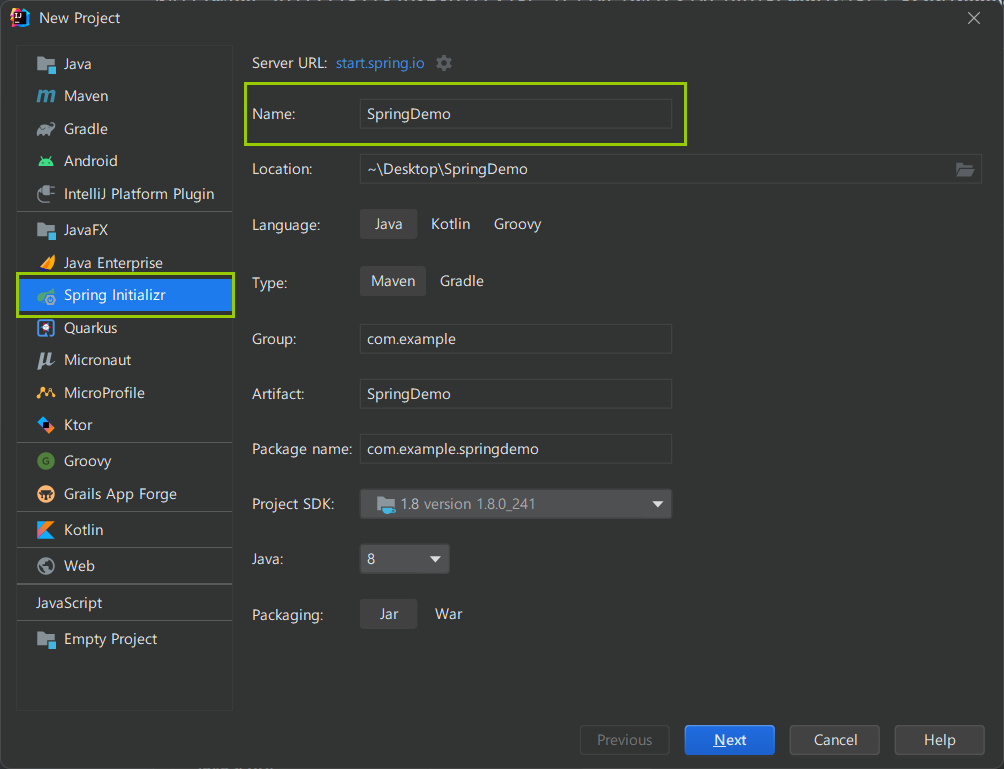Image resolution: width=1004 pixels, height=769 pixels.
Task: Click the Grails App Forge icon
Action: [x=46, y=494]
